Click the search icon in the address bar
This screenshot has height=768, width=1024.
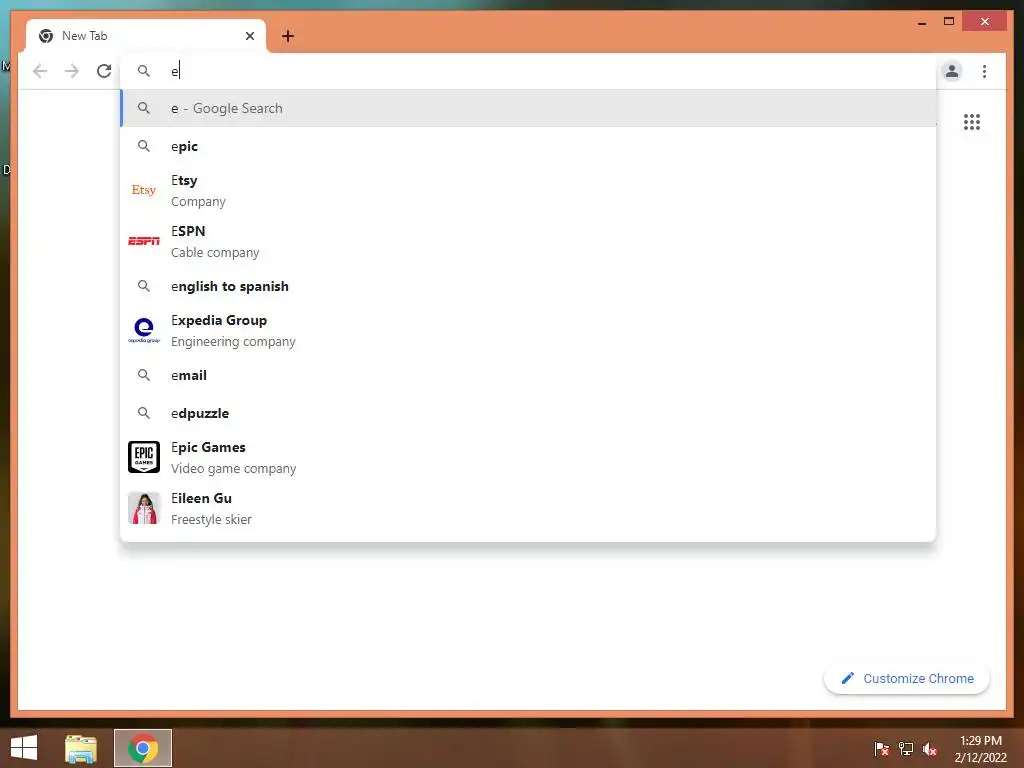pos(144,71)
